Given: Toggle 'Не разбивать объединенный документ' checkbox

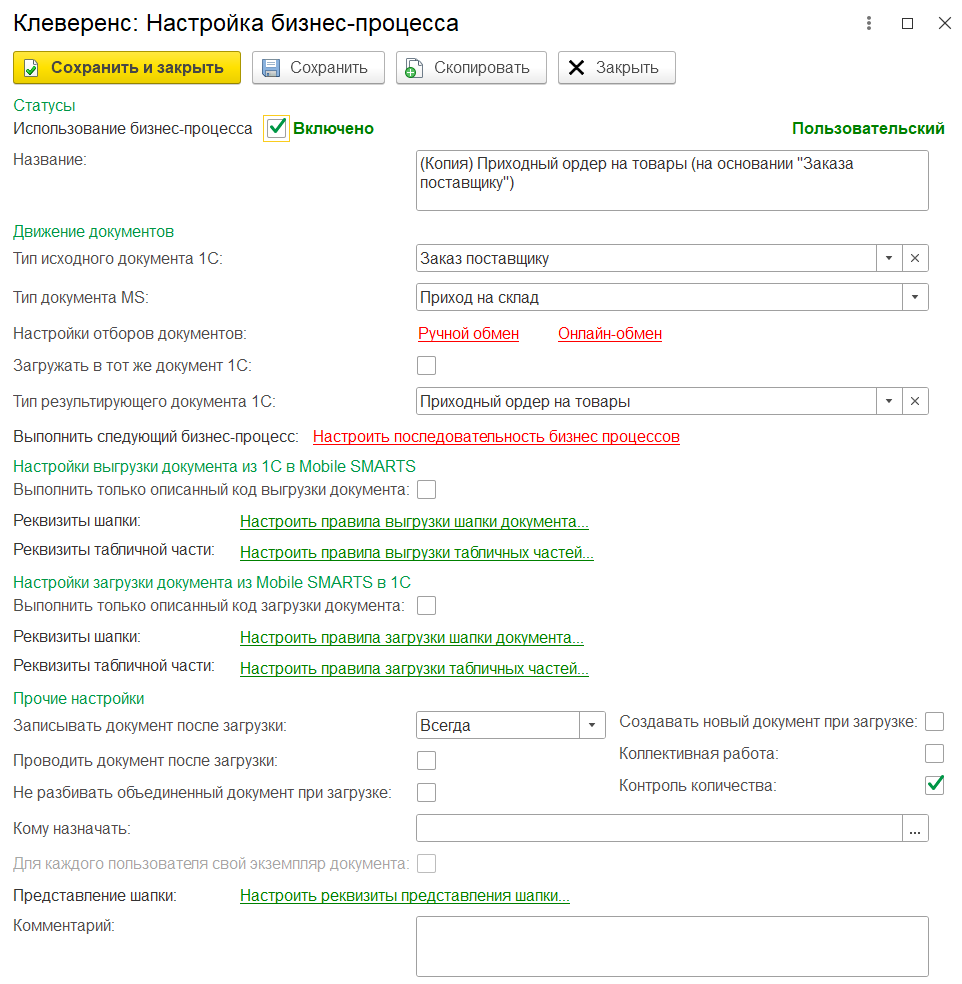Looking at the screenshot, I should (427, 793).
